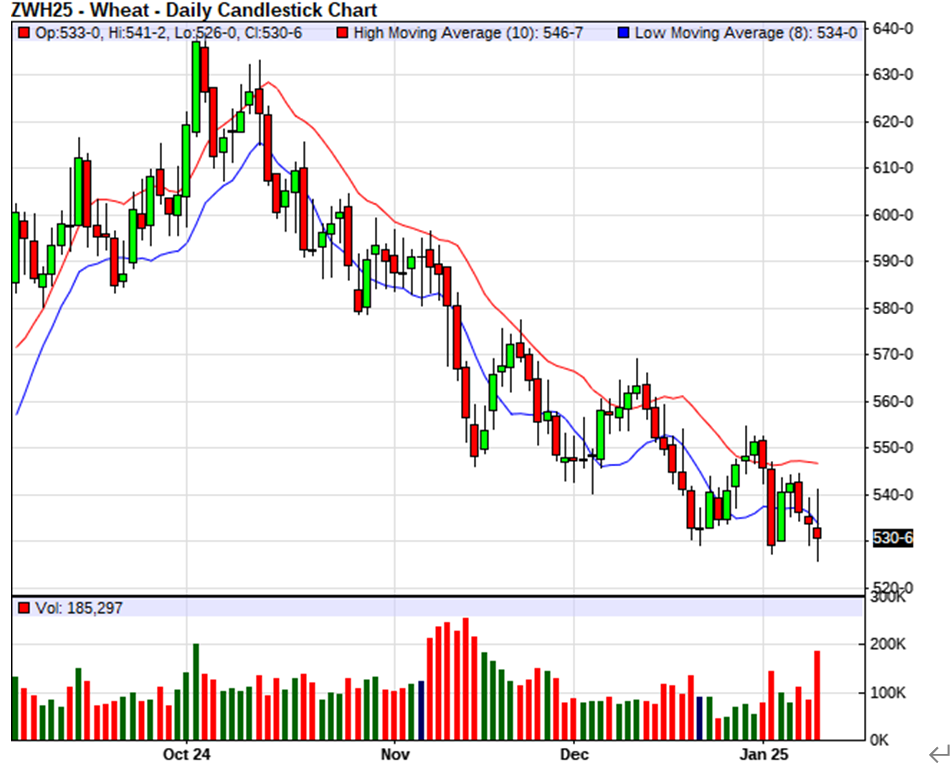Click the paragraph return arrow icon

pos(937,753)
